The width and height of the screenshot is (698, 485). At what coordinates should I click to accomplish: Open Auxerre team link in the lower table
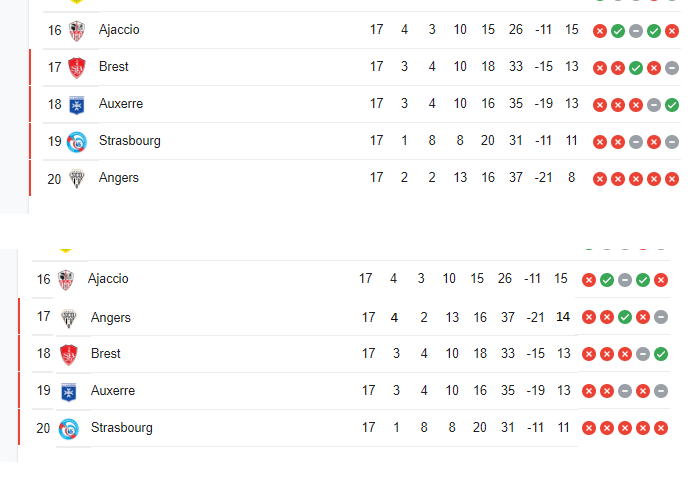[113, 391]
